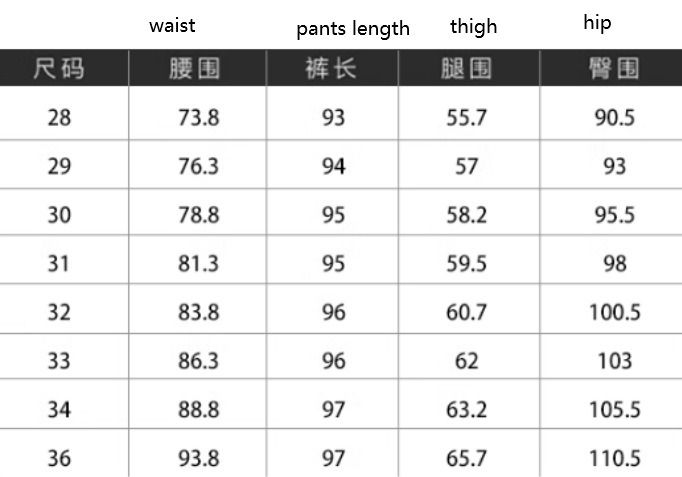
Task: Select the 腿围 header cell
Action: tap(466, 69)
